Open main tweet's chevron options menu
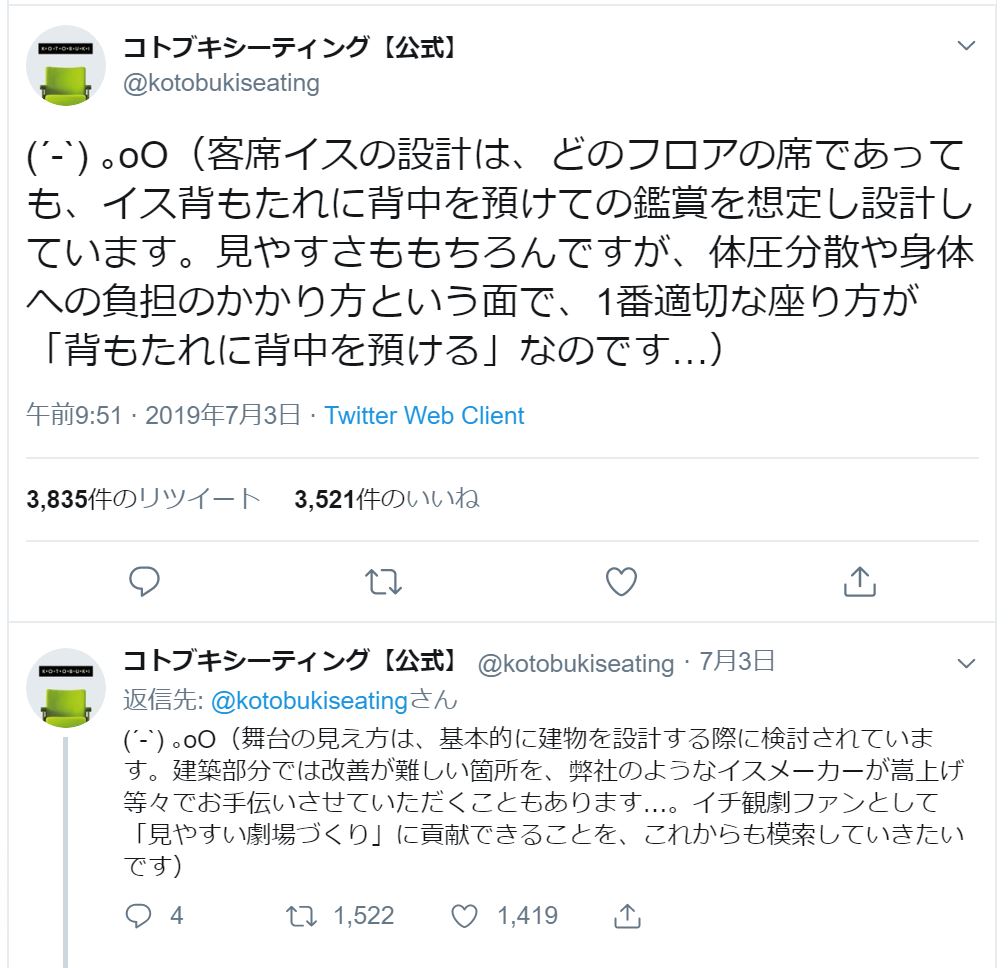This screenshot has height=968, width=1008. [966, 46]
